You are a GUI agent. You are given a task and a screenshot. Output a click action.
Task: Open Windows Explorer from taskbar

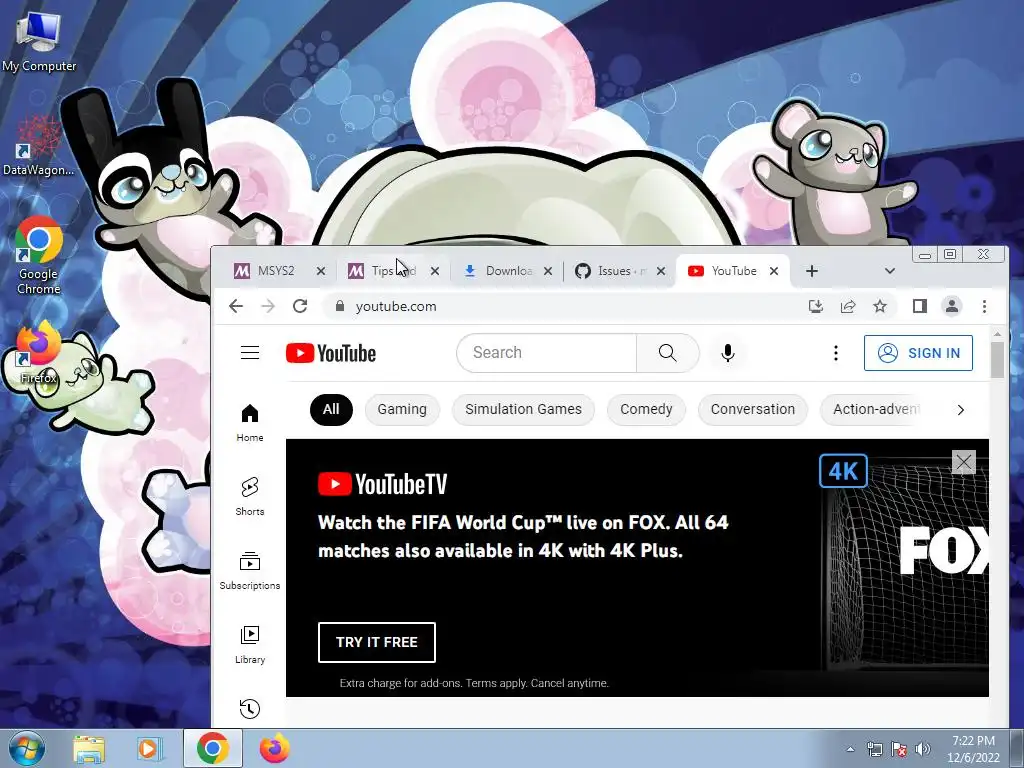(89, 748)
